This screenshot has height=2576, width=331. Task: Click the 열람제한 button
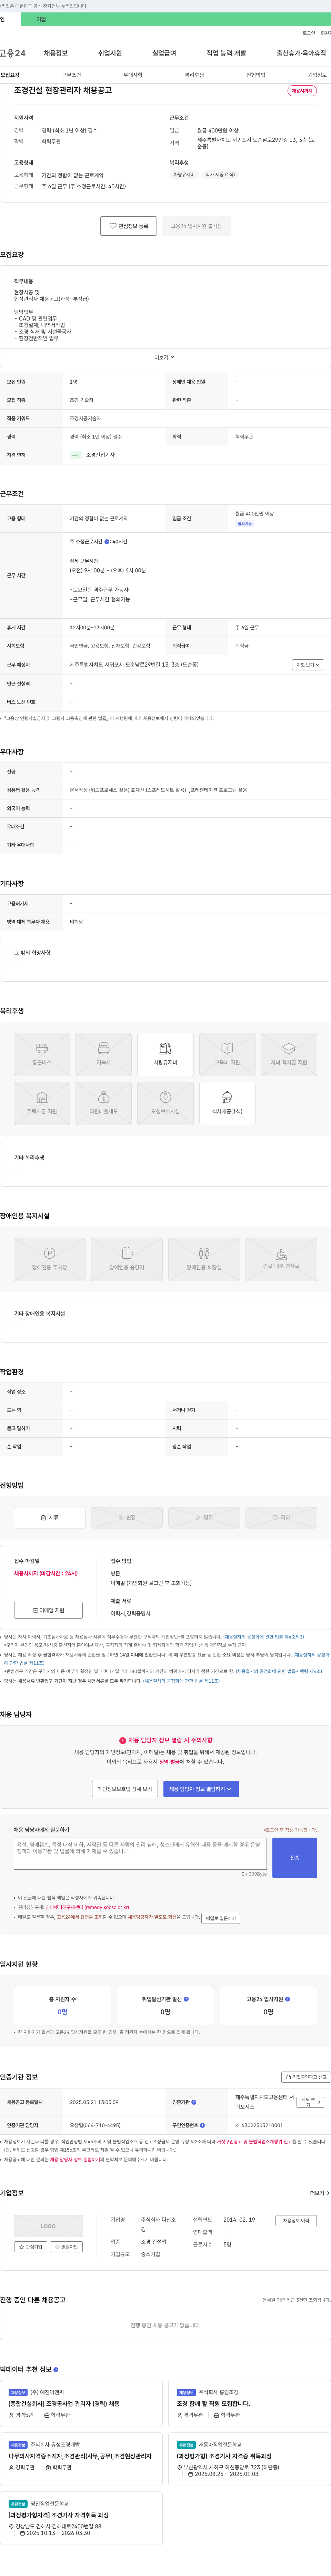(66, 2246)
